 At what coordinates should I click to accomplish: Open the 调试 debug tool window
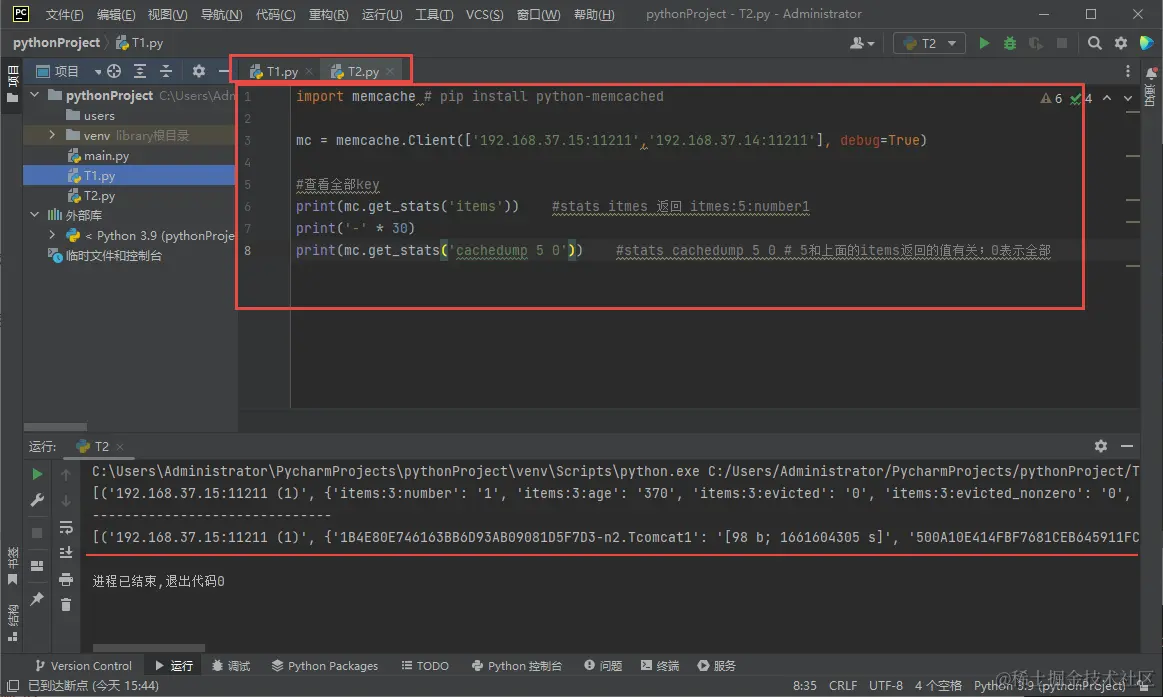[231, 666]
